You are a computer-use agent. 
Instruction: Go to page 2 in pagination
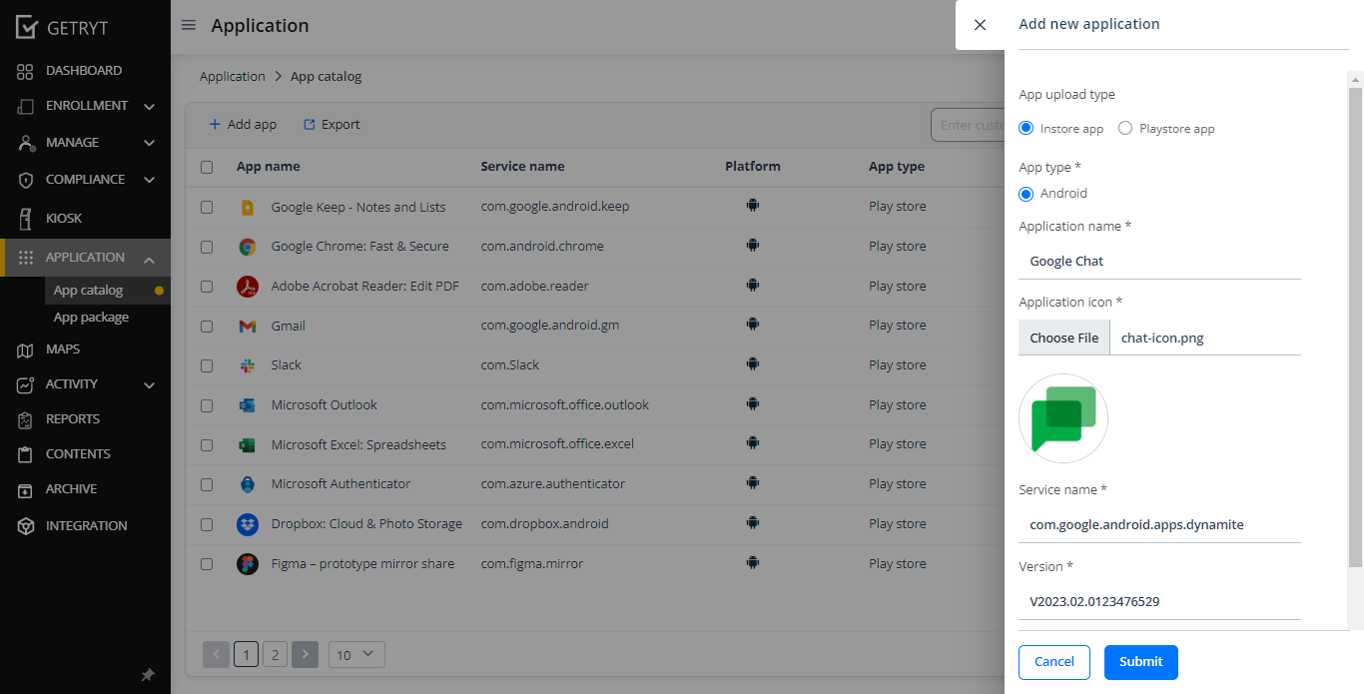click(275, 655)
